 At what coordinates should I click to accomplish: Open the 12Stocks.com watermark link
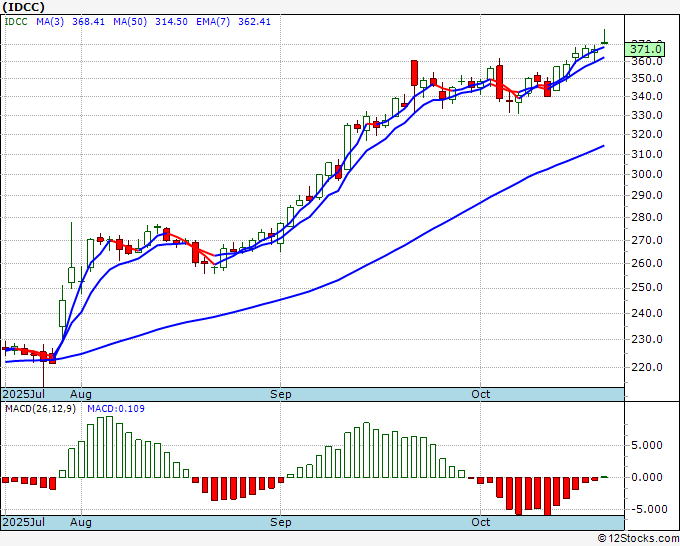click(638, 539)
